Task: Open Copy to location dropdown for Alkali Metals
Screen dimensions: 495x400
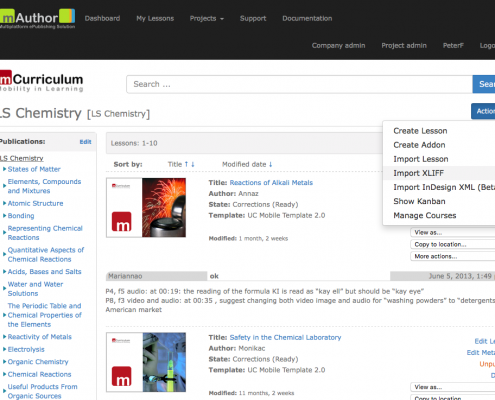Action: click(453, 244)
